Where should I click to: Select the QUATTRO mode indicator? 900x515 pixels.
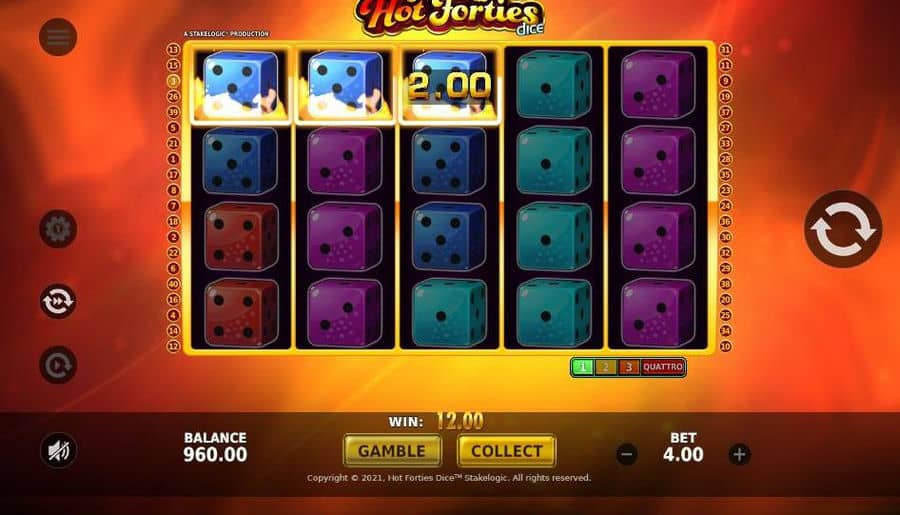tap(662, 367)
